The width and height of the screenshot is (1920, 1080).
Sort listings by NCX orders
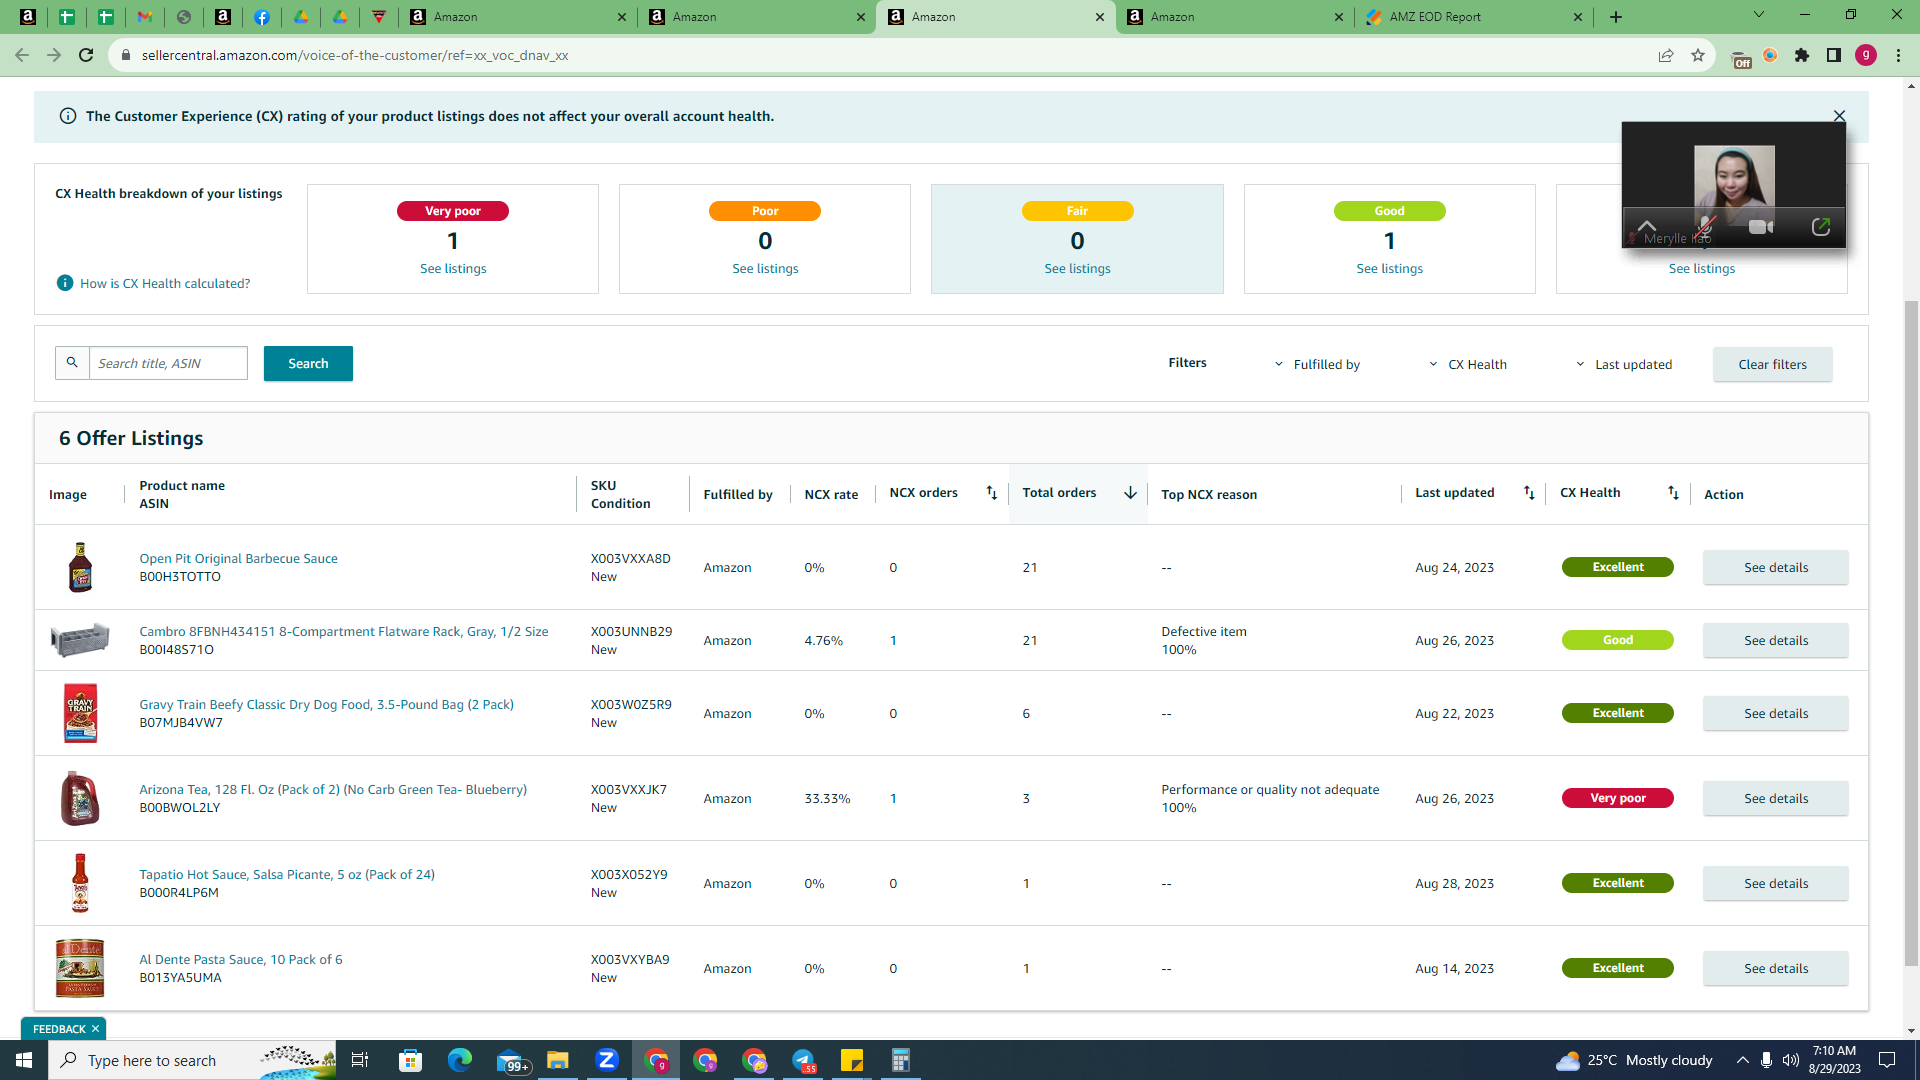coord(991,493)
